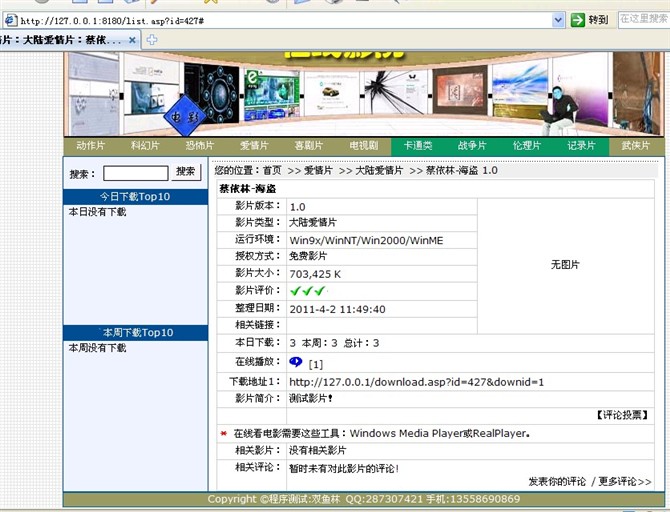The image size is (670, 512).
Task: Open the 卡通类 category tab
Action: [x=418, y=146]
